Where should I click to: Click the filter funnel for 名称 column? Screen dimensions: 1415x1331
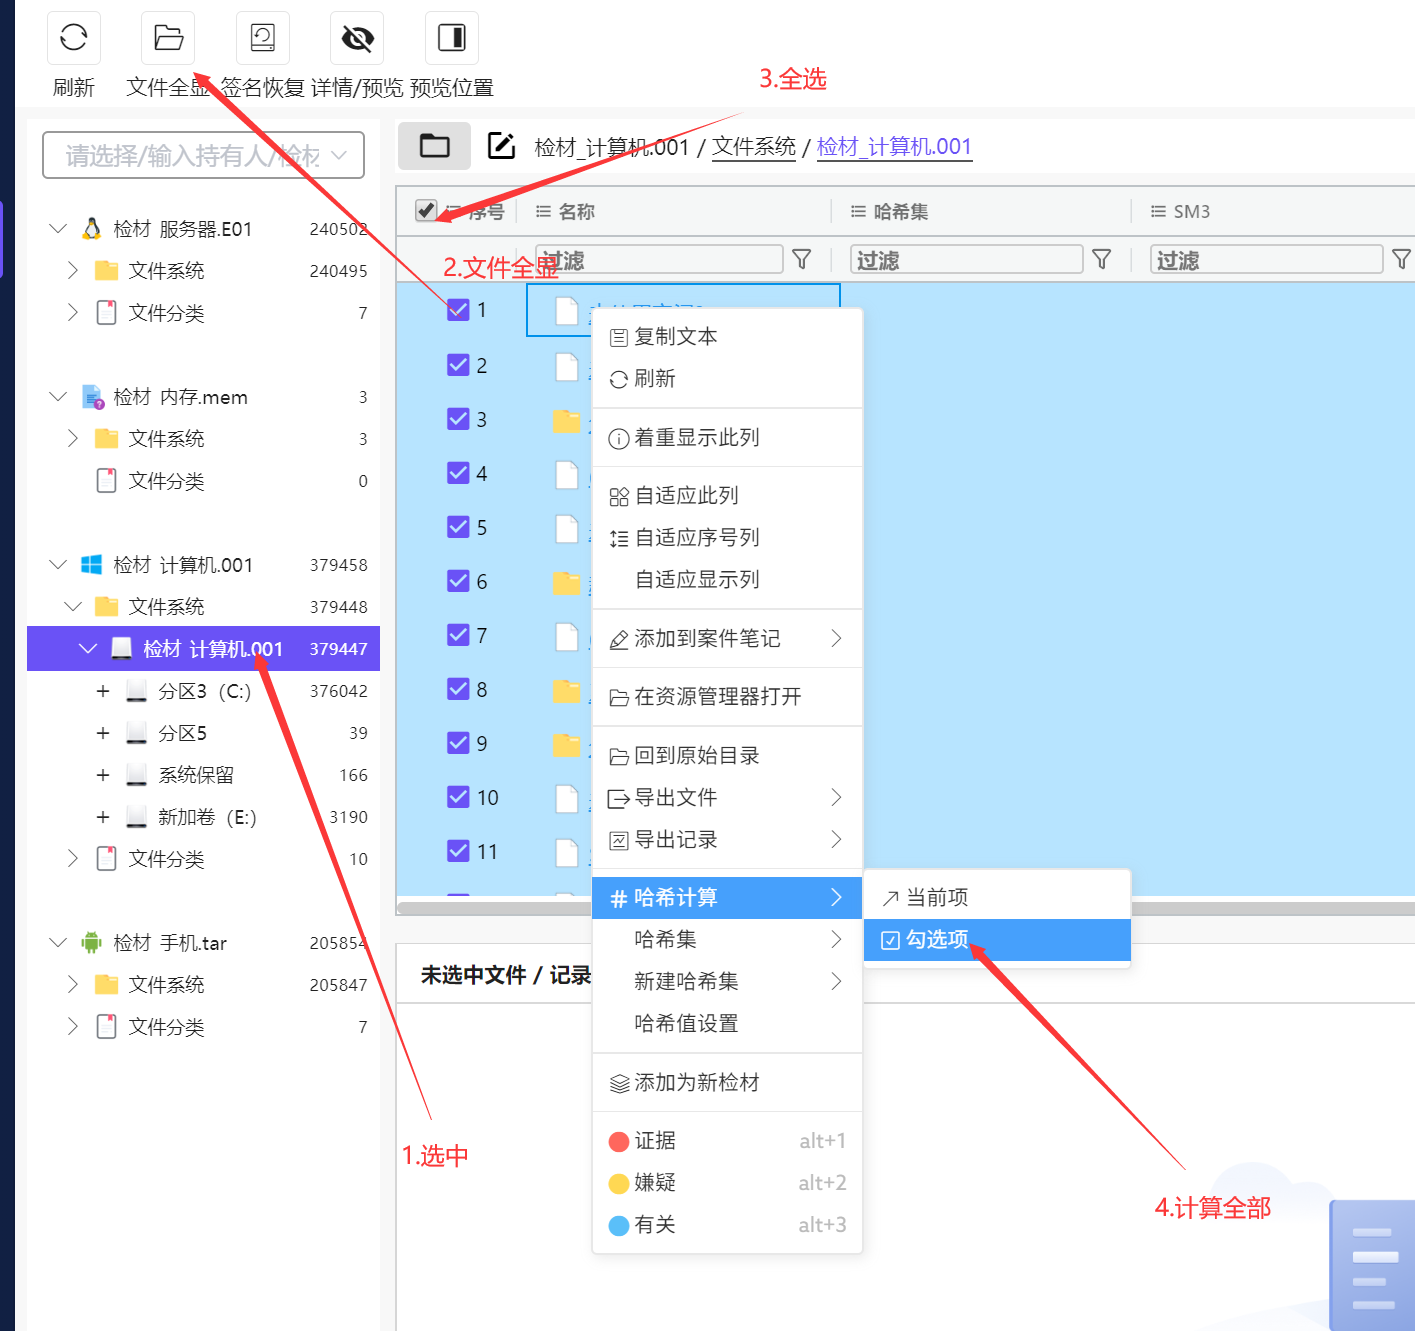tap(802, 260)
